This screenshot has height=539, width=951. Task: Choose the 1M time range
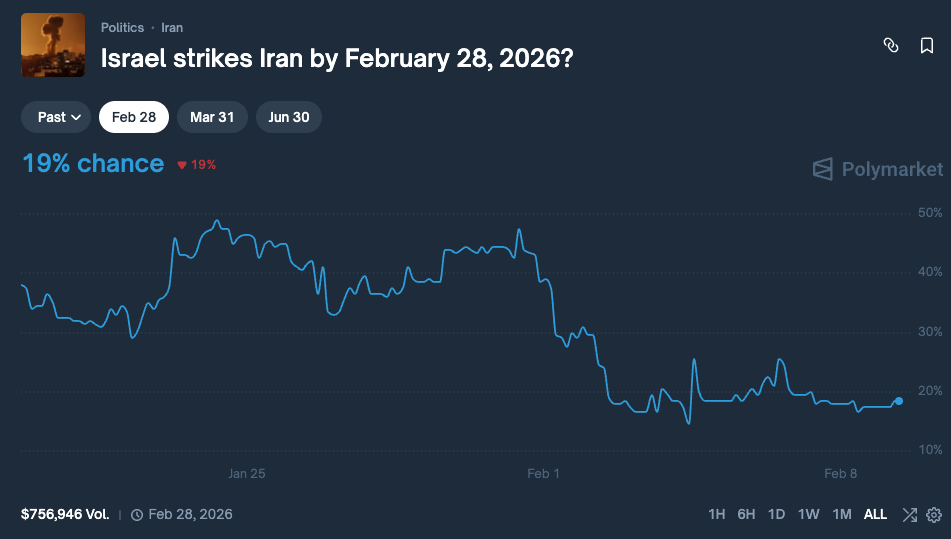(x=842, y=515)
